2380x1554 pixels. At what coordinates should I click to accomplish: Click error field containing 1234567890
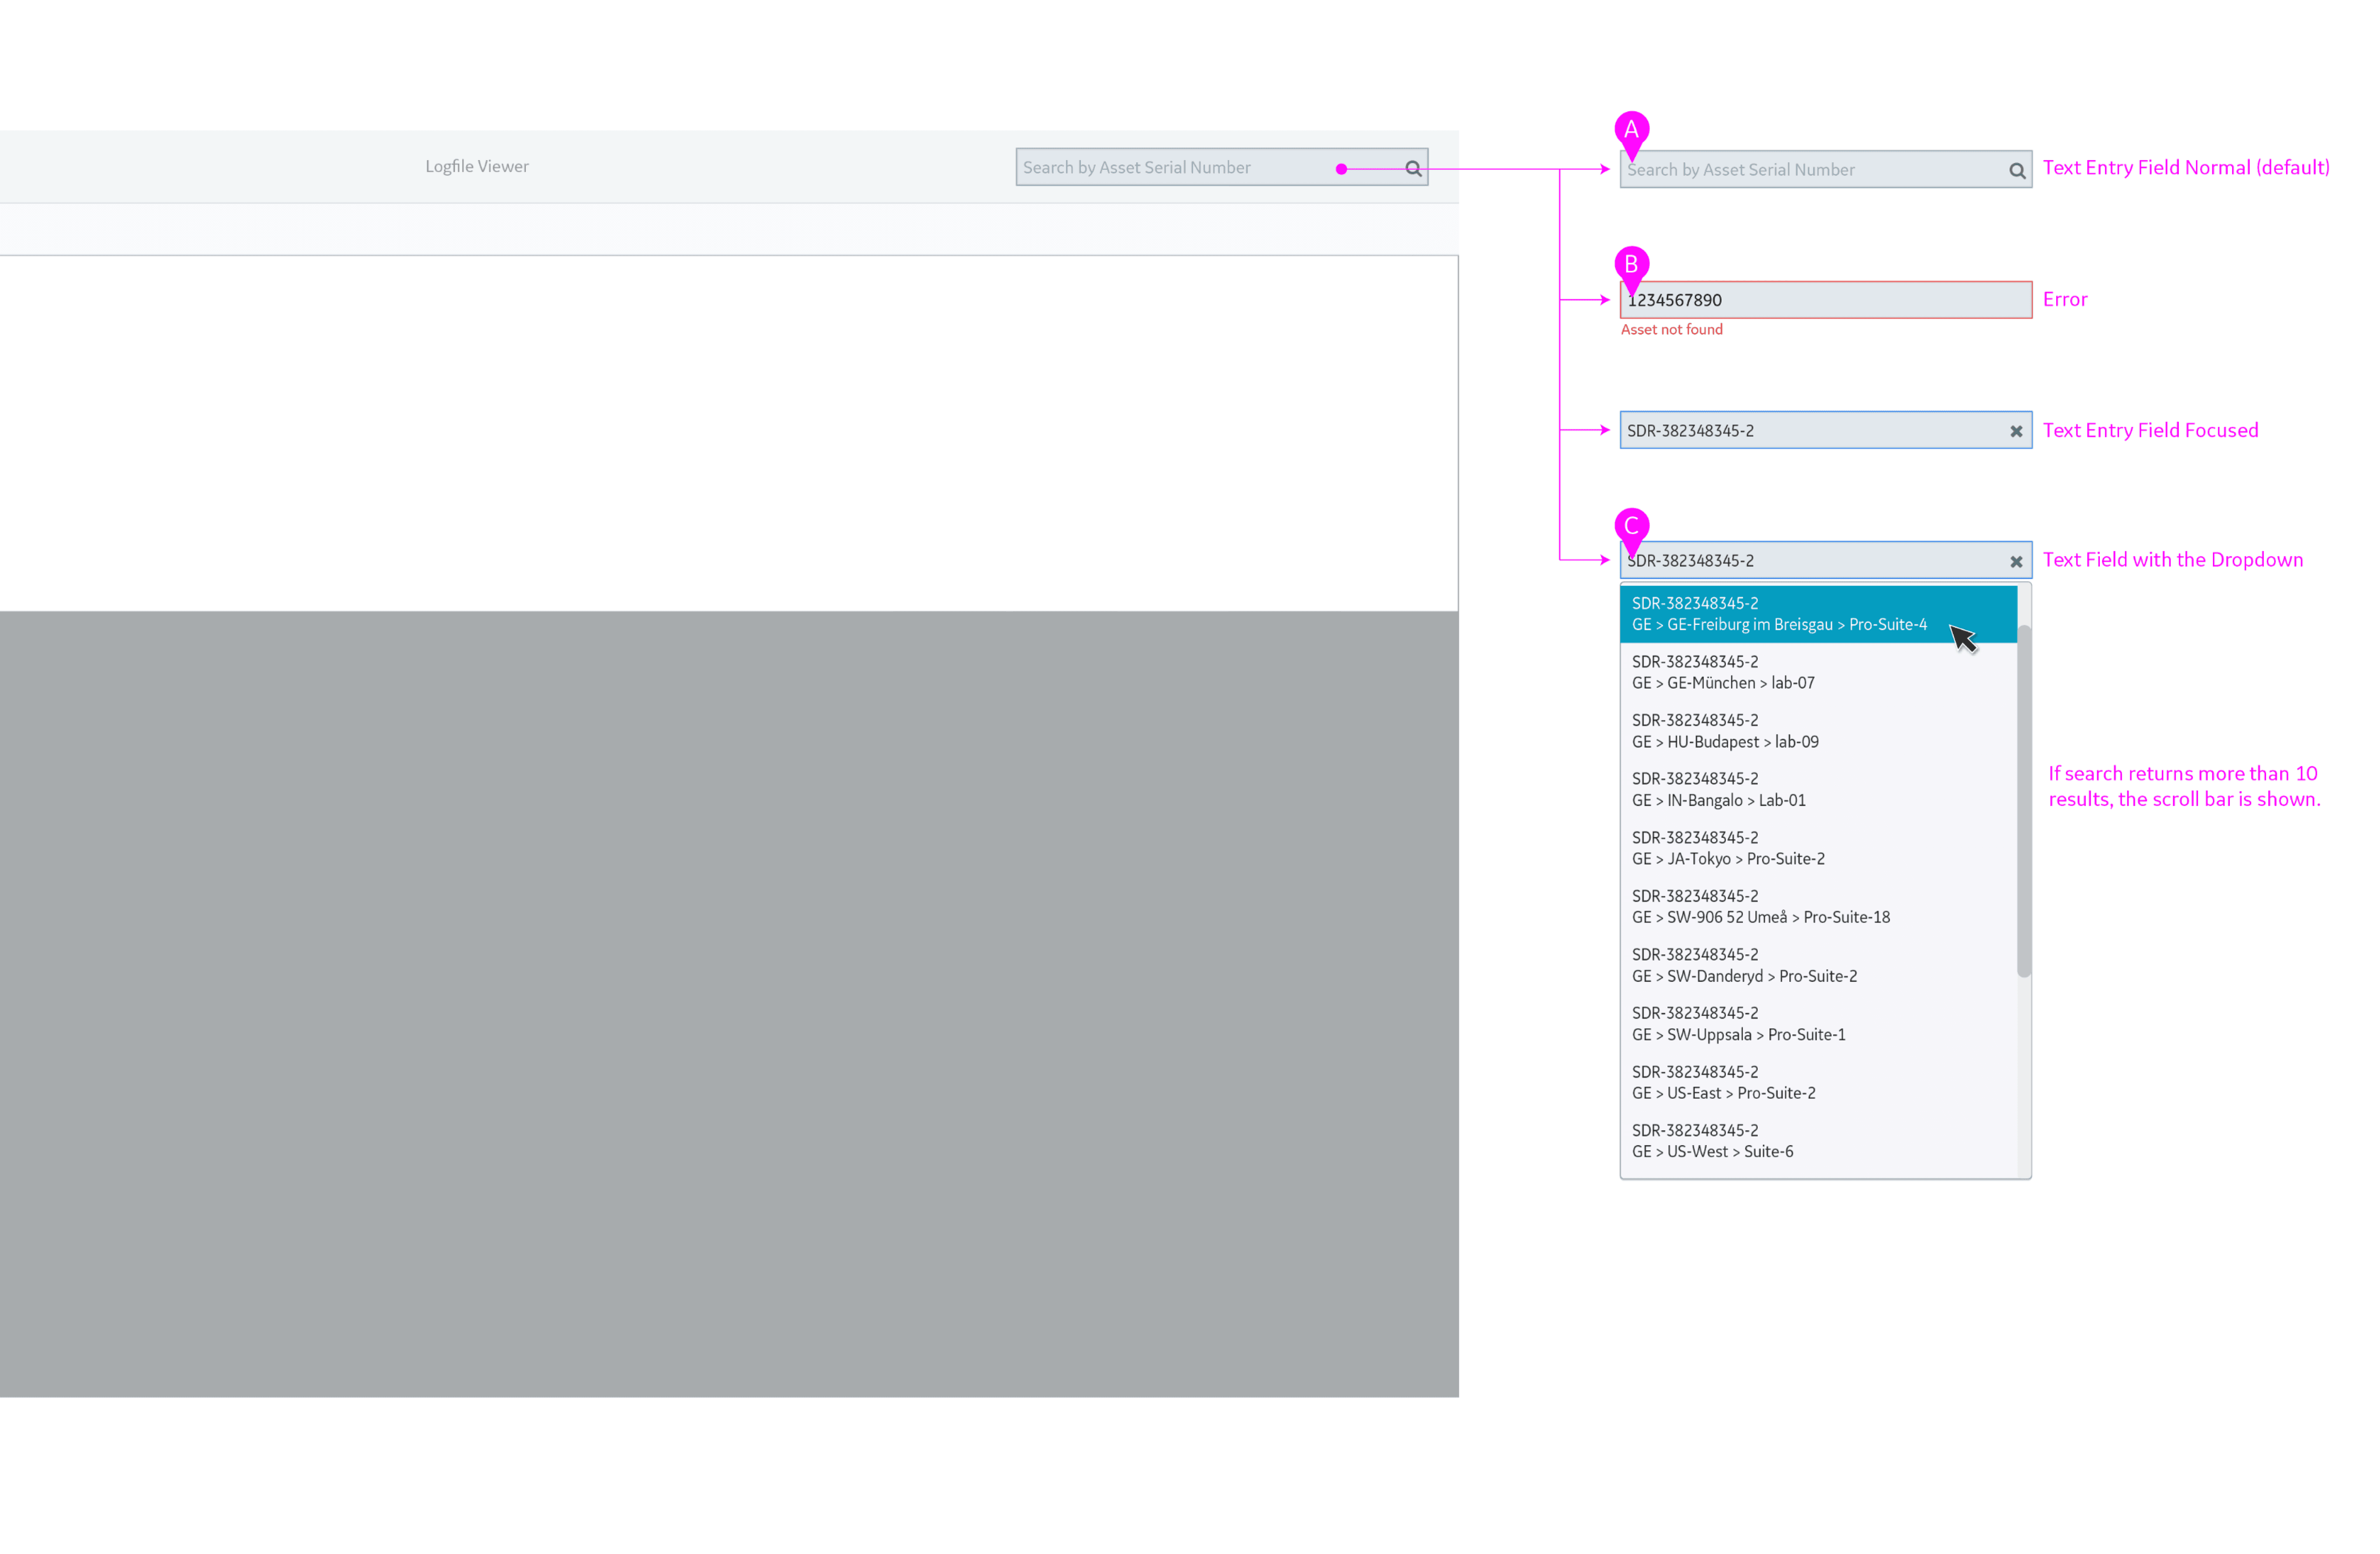point(1824,300)
